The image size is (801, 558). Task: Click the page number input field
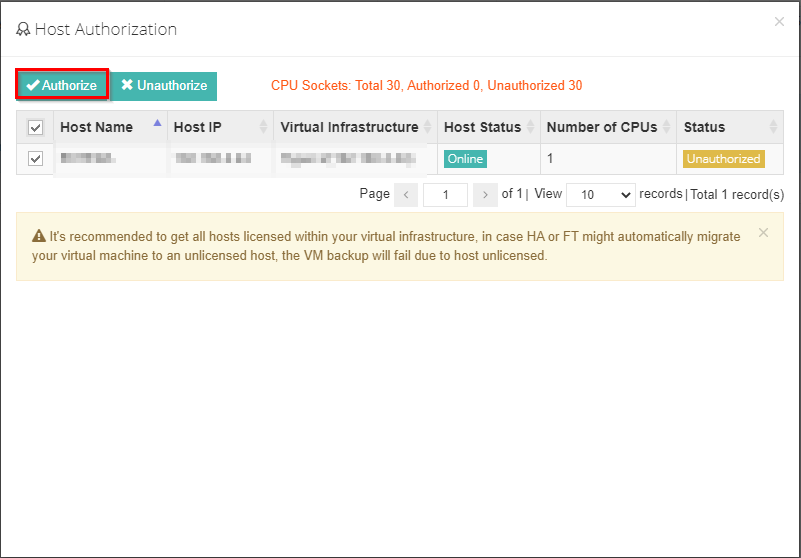445,195
